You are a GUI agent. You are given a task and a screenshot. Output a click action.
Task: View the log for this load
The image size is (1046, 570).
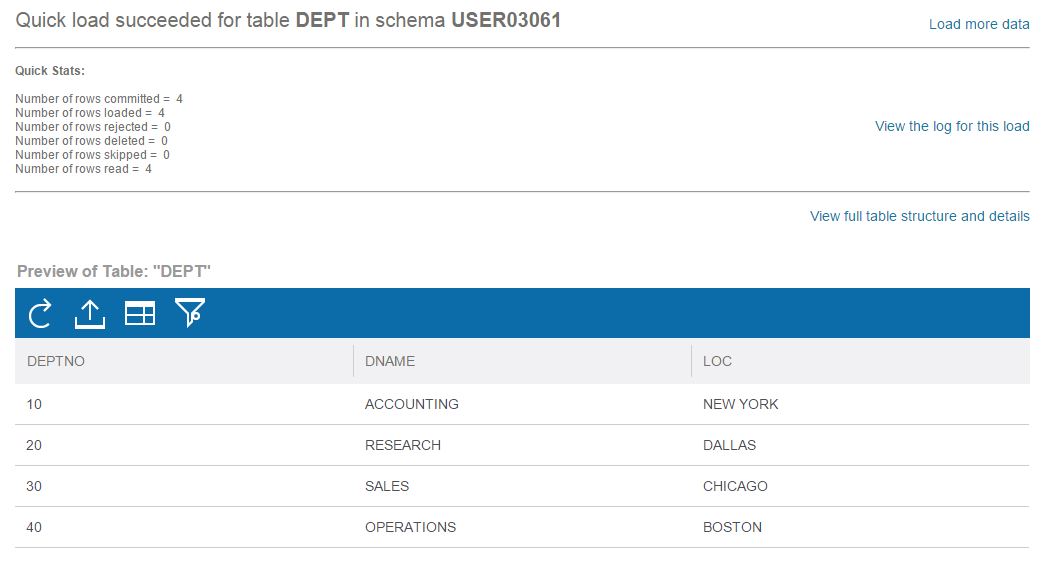coord(951,126)
